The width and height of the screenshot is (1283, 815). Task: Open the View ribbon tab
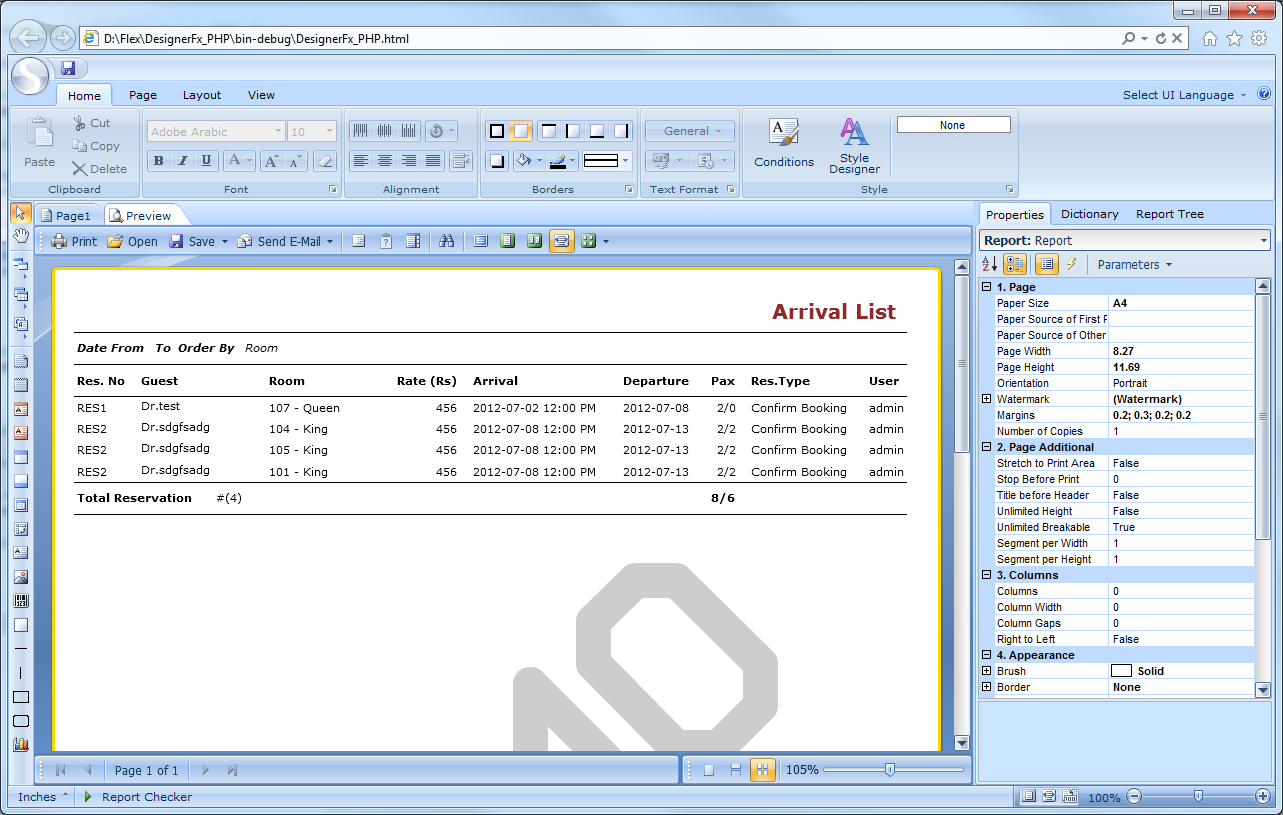(x=261, y=95)
